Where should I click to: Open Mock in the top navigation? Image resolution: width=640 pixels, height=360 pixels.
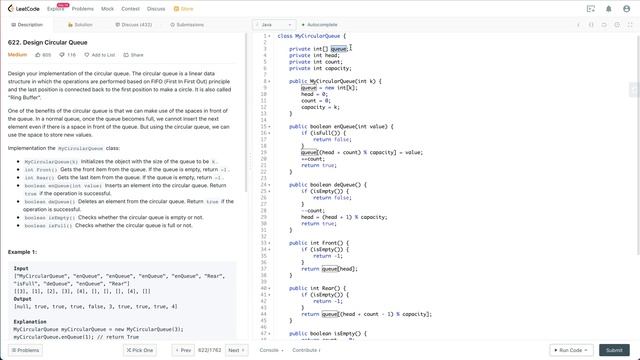click(x=107, y=9)
